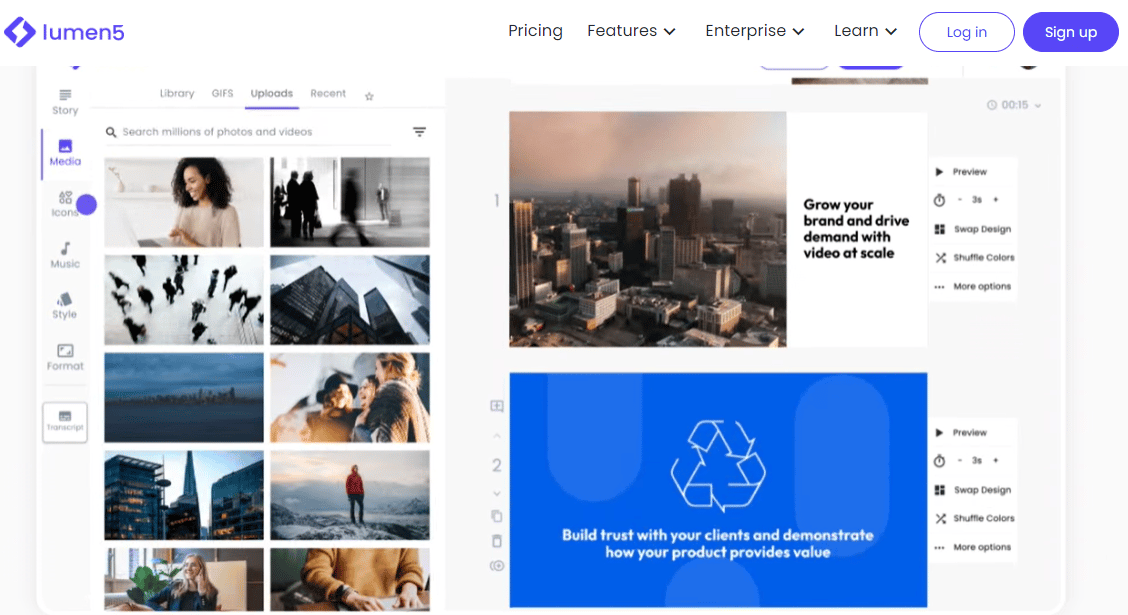Increase slide 2 duration with plus
This screenshot has width=1128, height=615.
(x=996, y=460)
